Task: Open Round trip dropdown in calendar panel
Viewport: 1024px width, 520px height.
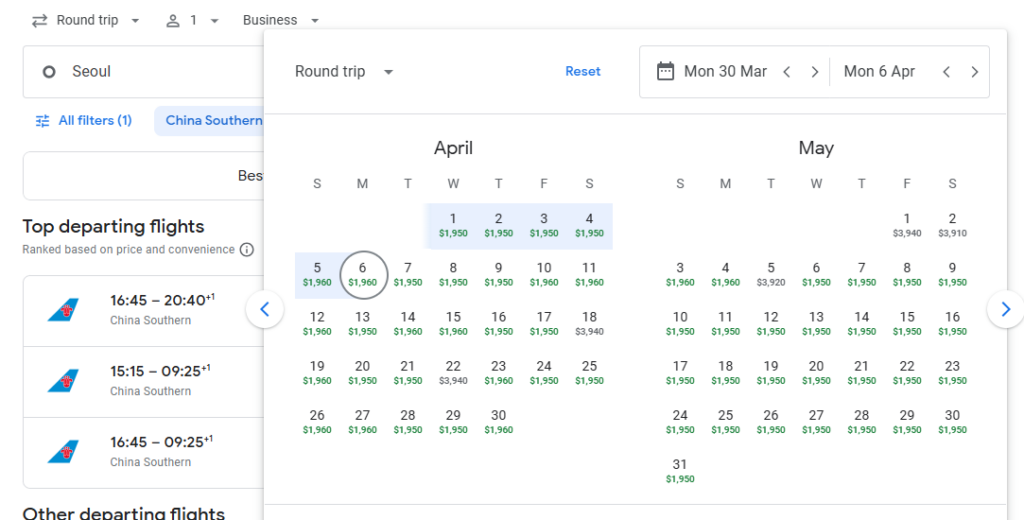Action: tap(344, 72)
